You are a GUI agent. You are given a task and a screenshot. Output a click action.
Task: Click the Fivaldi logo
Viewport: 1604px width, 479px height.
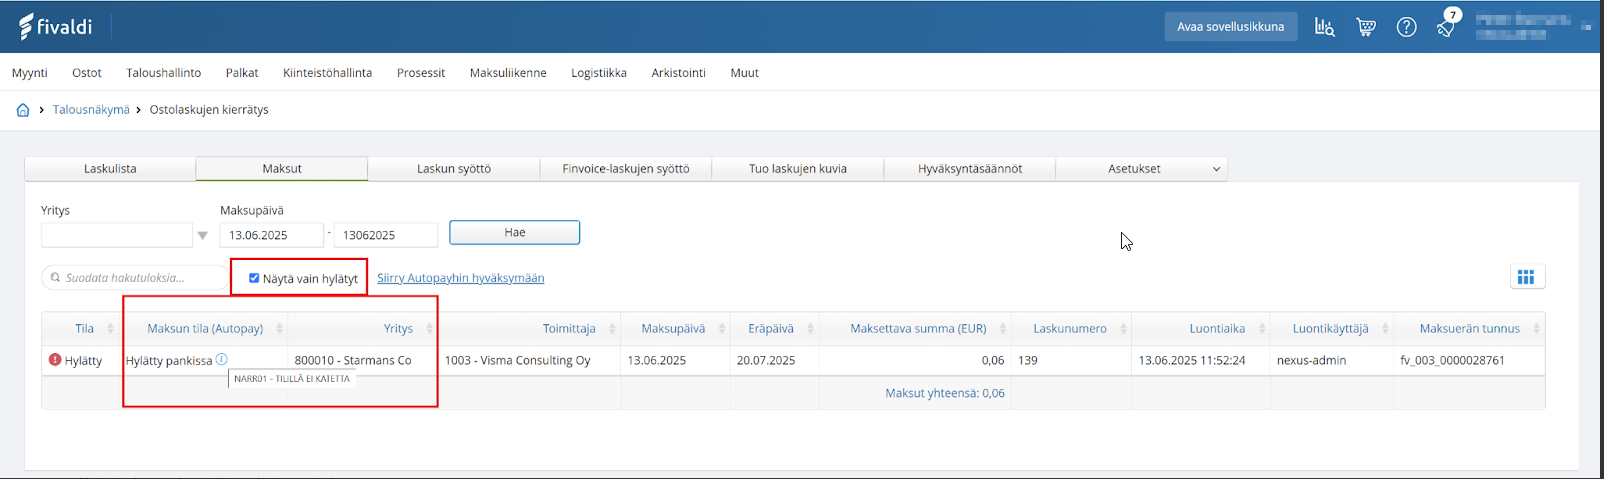click(x=56, y=26)
